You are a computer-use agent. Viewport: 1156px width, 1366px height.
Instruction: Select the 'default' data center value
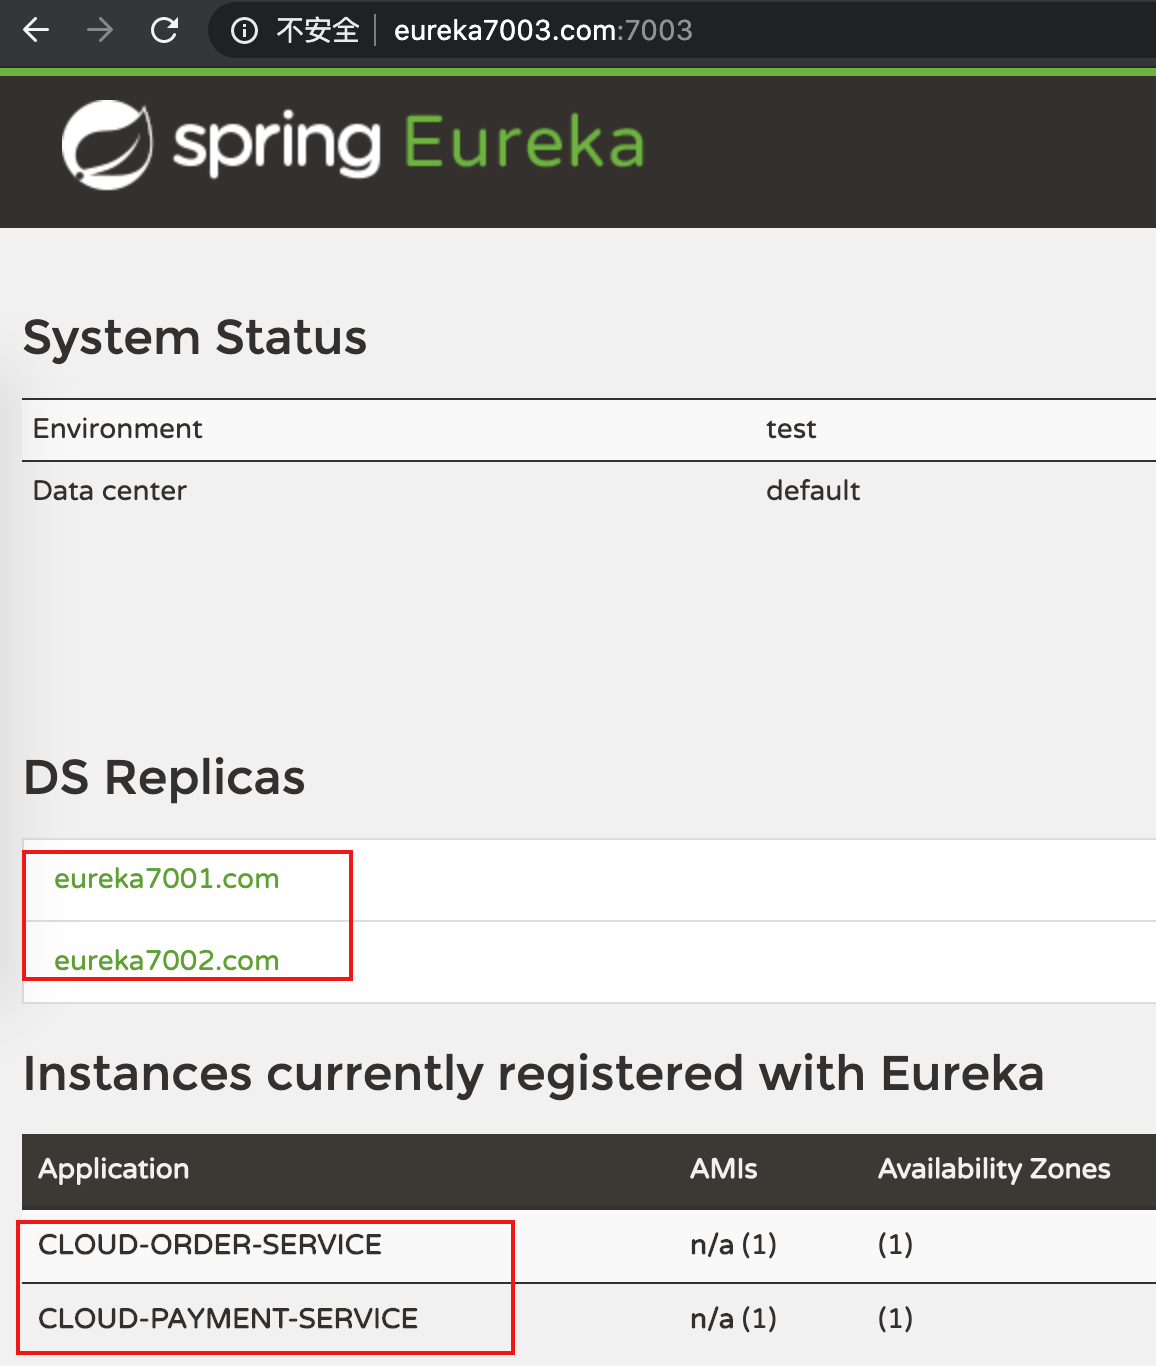813,491
